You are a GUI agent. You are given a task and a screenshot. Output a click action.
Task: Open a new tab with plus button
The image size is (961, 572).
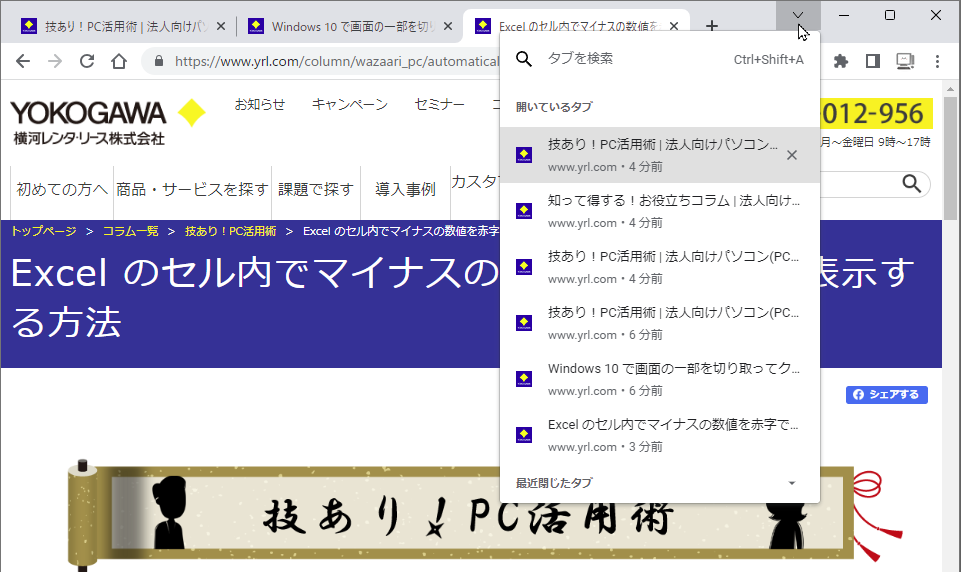(712, 26)
